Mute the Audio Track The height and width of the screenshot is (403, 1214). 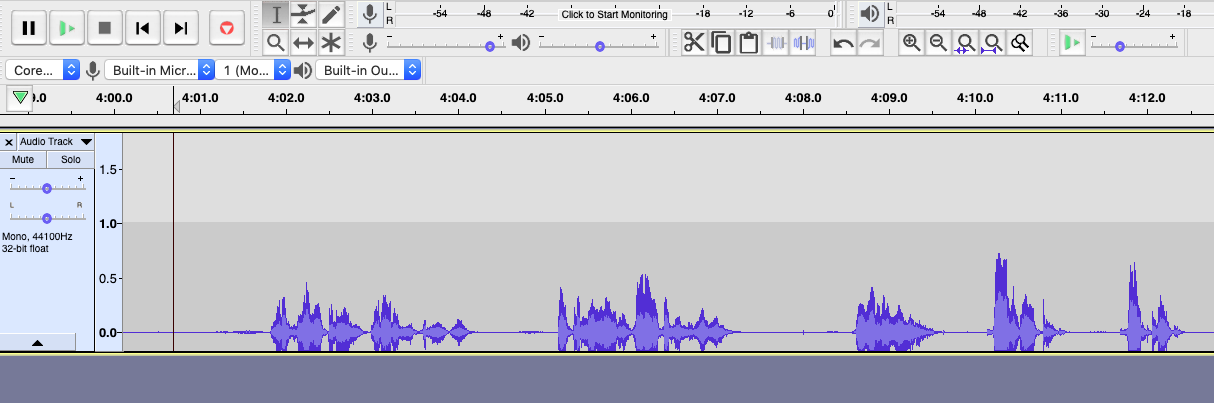click(23, 160)
